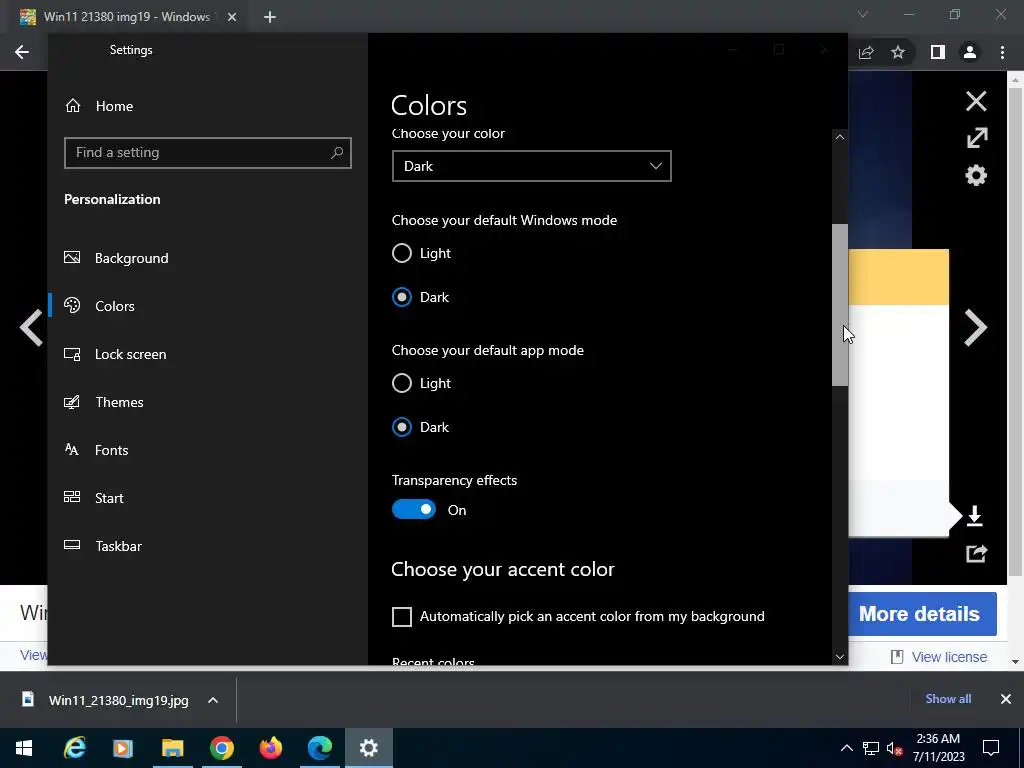
Task: Go to Settings Home
Action: (99, 106)
